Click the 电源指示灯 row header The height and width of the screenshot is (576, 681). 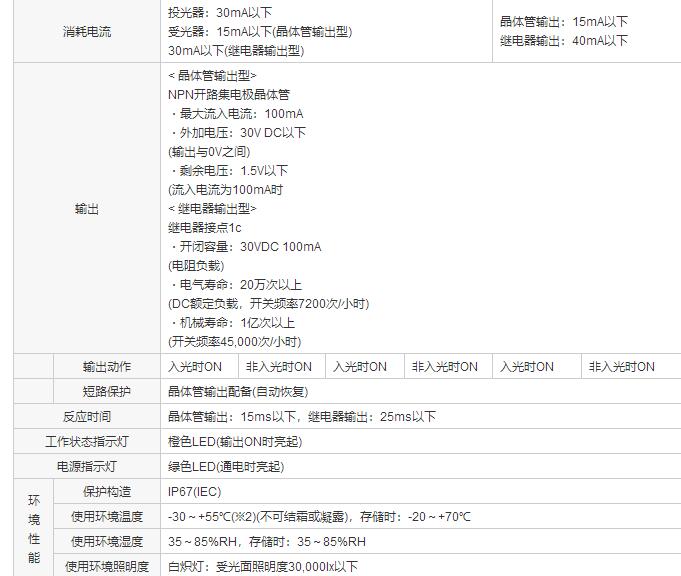(86, 467)
